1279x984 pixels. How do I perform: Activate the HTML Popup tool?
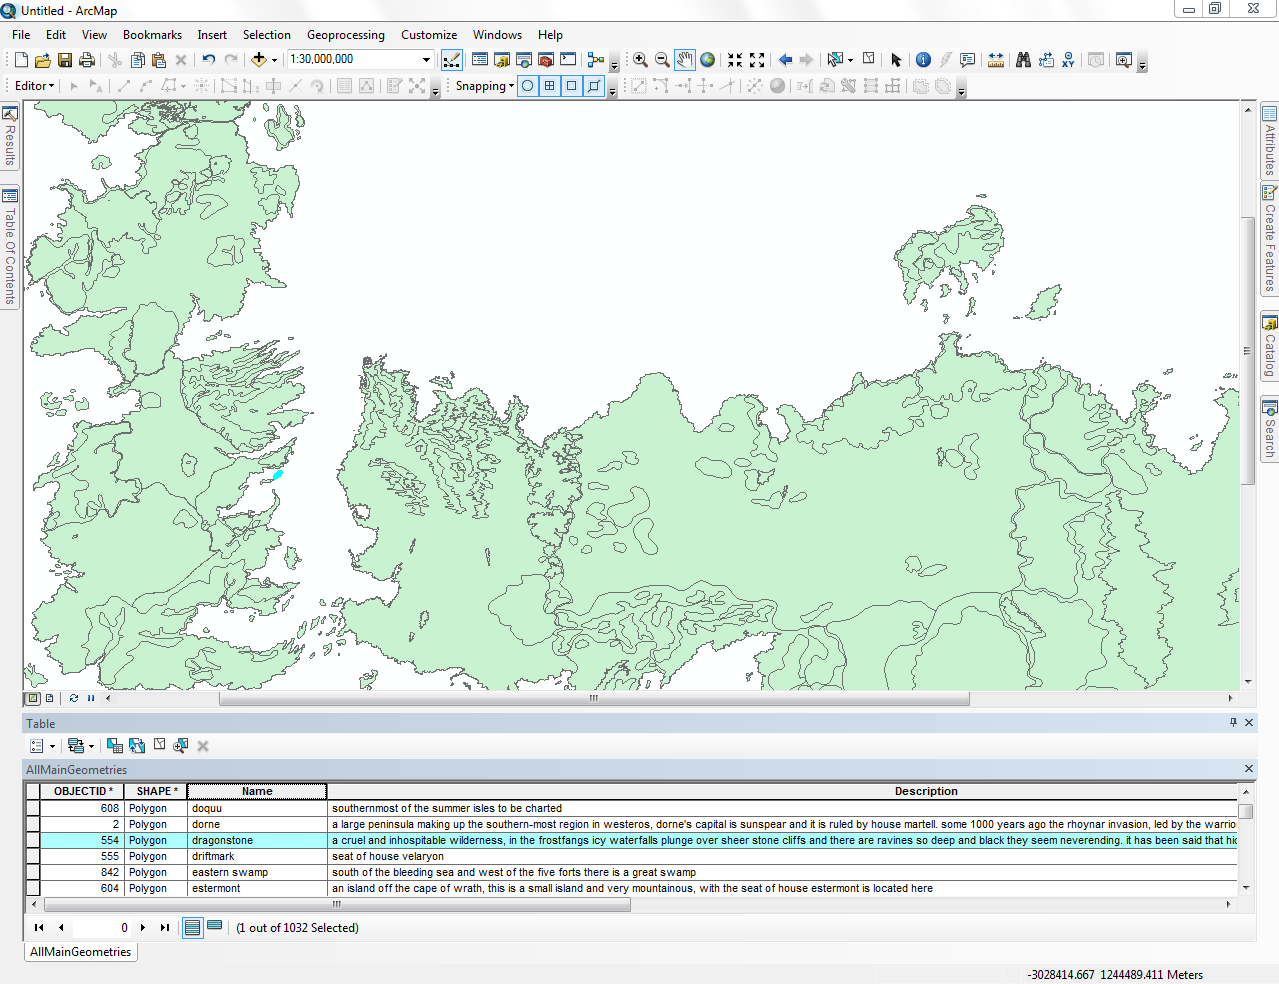click(x=967, y=60)
